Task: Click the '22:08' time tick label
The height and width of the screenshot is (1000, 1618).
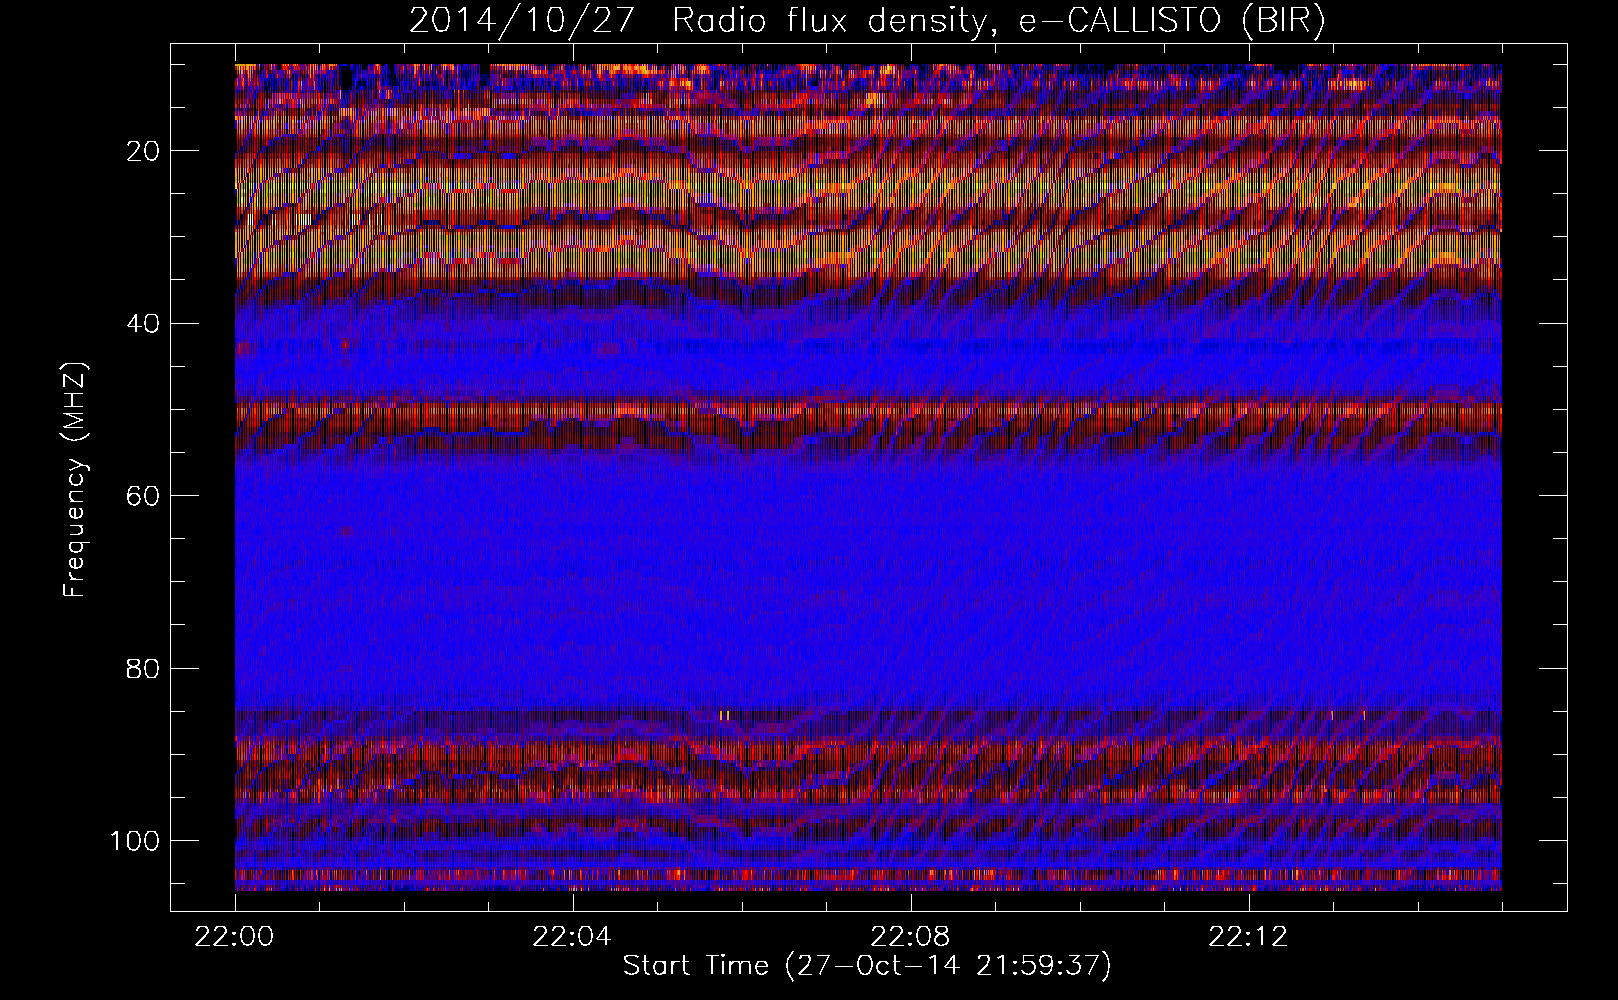Action: pos(911,936)
